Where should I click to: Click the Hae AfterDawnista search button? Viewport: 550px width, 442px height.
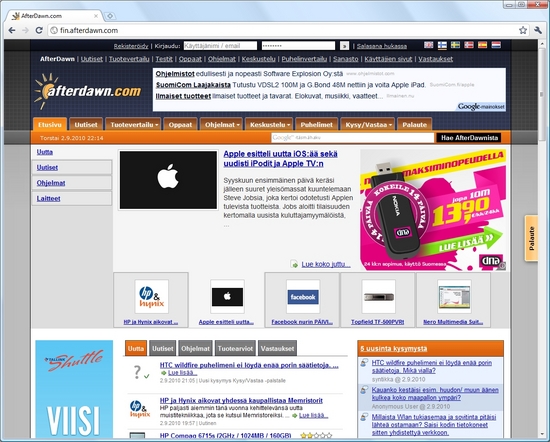click(x=469, y=138)
